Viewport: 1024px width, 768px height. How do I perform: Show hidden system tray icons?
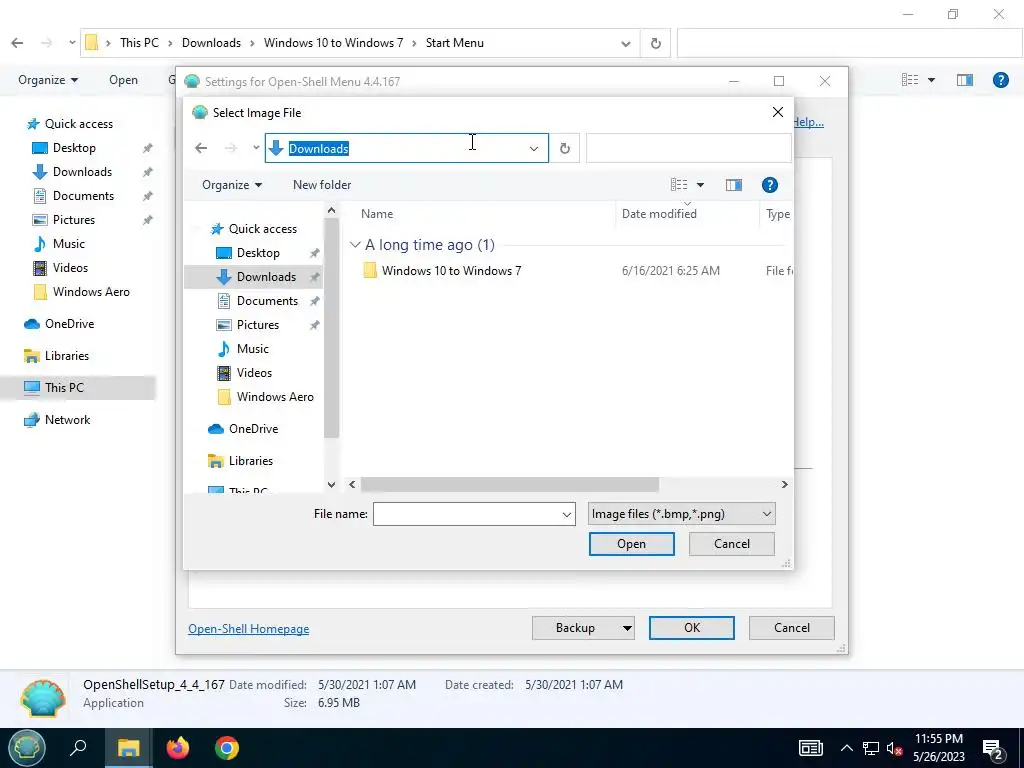click(x=846, y=748)
